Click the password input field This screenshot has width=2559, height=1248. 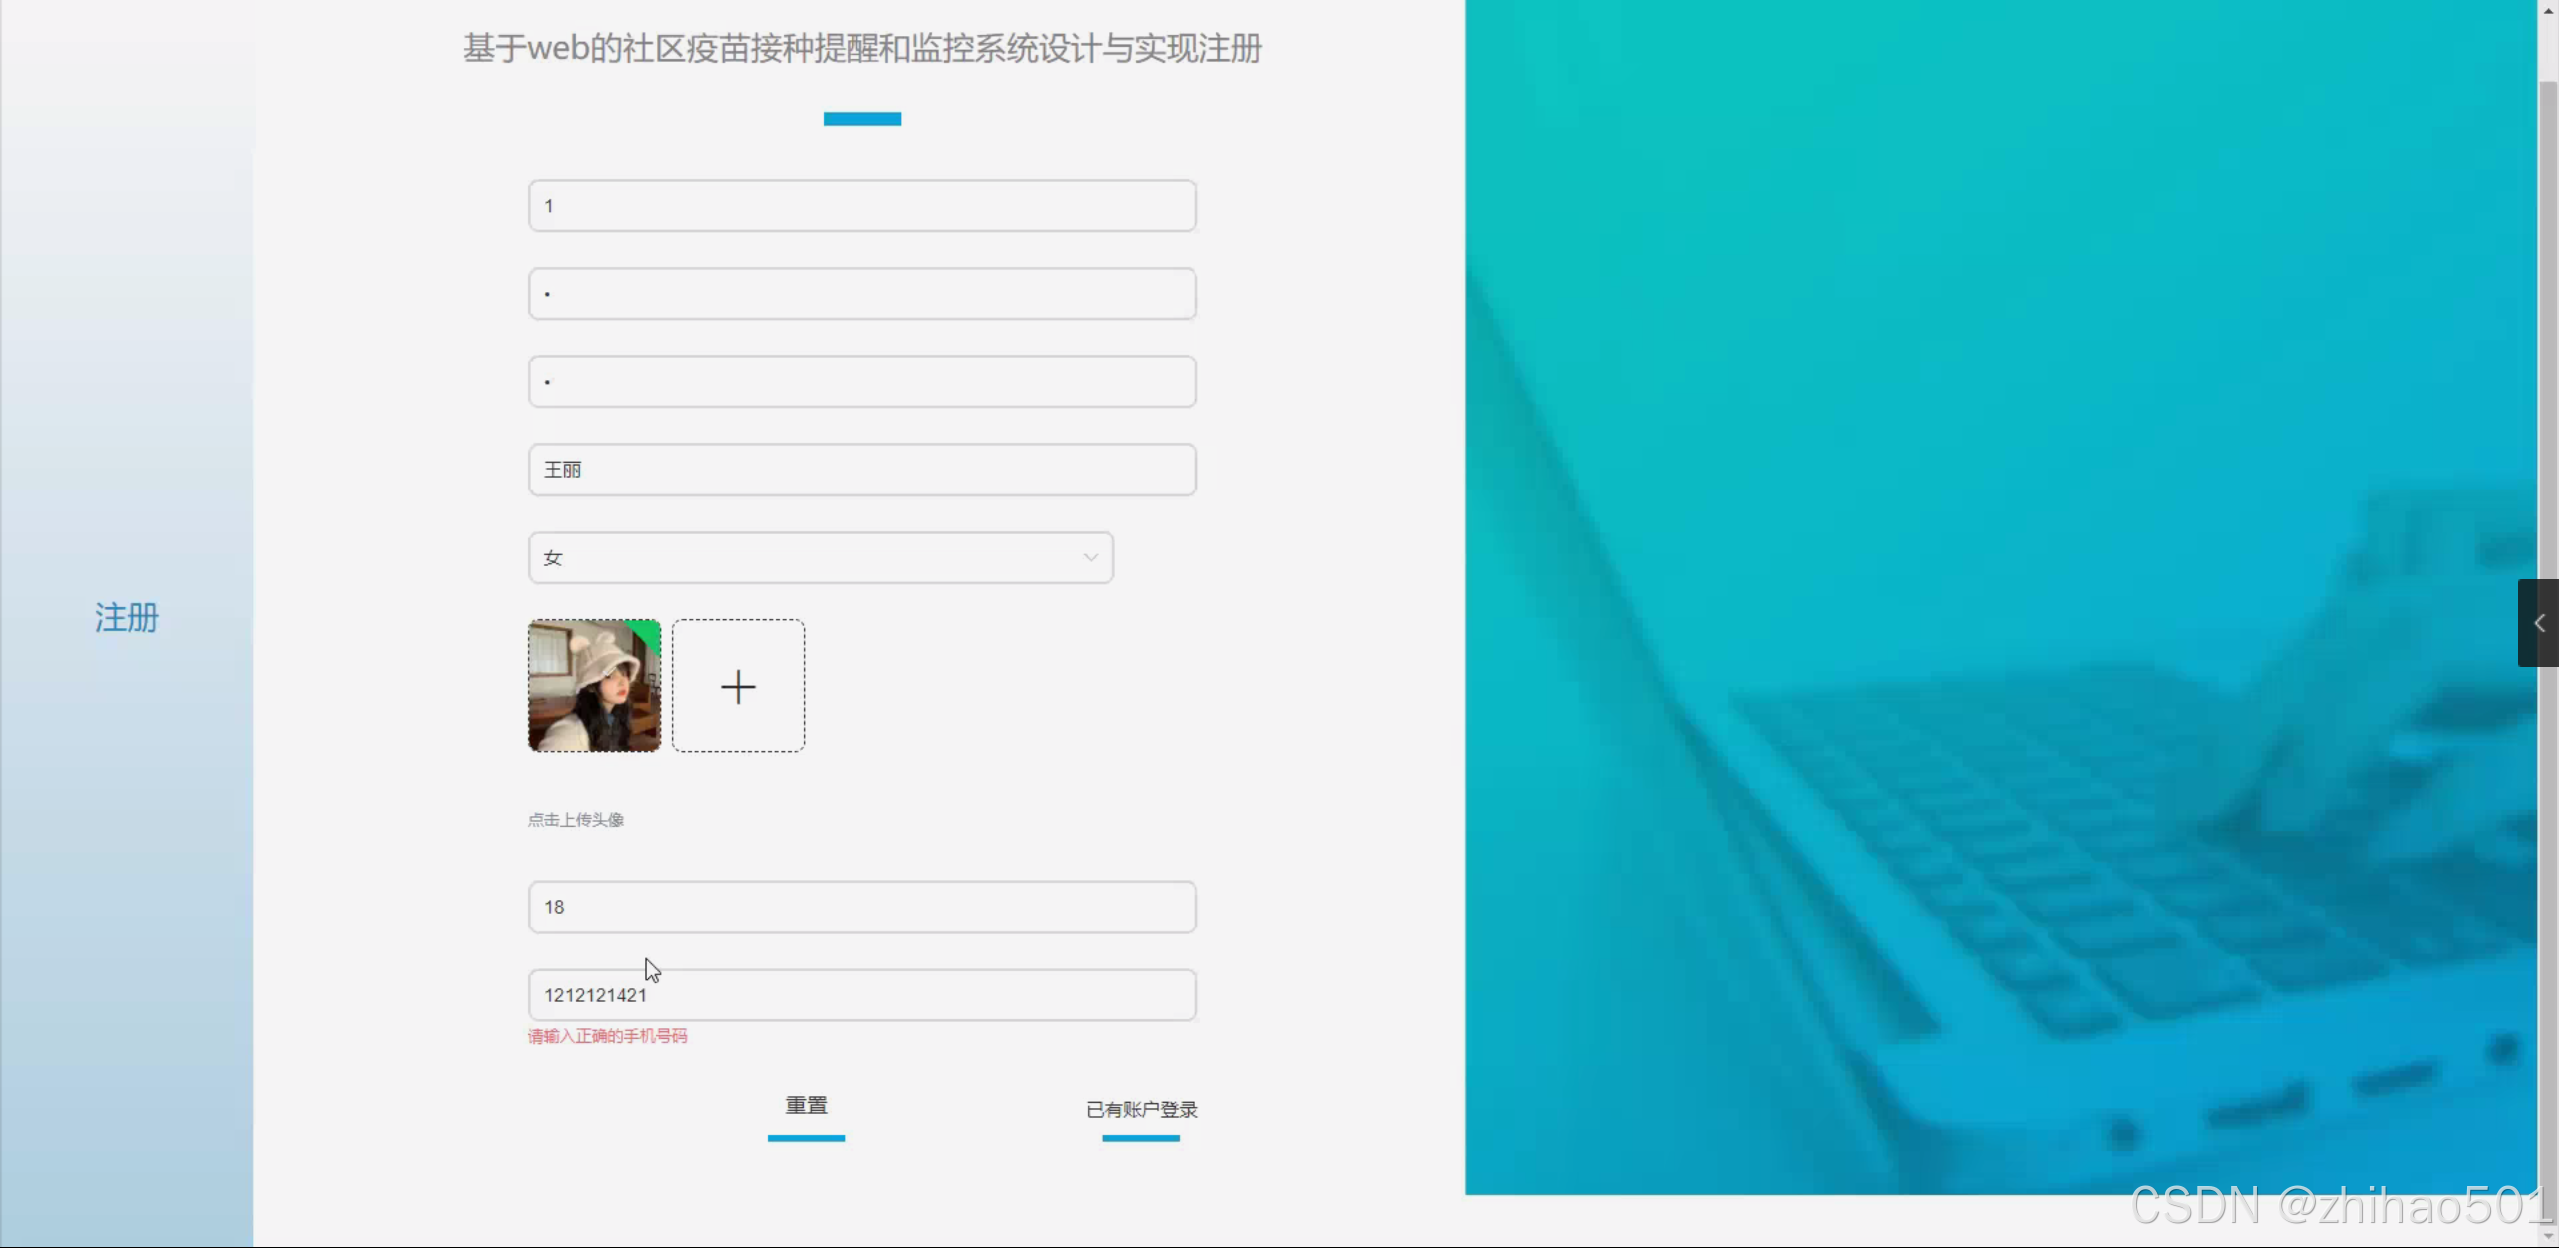point(861,293)
